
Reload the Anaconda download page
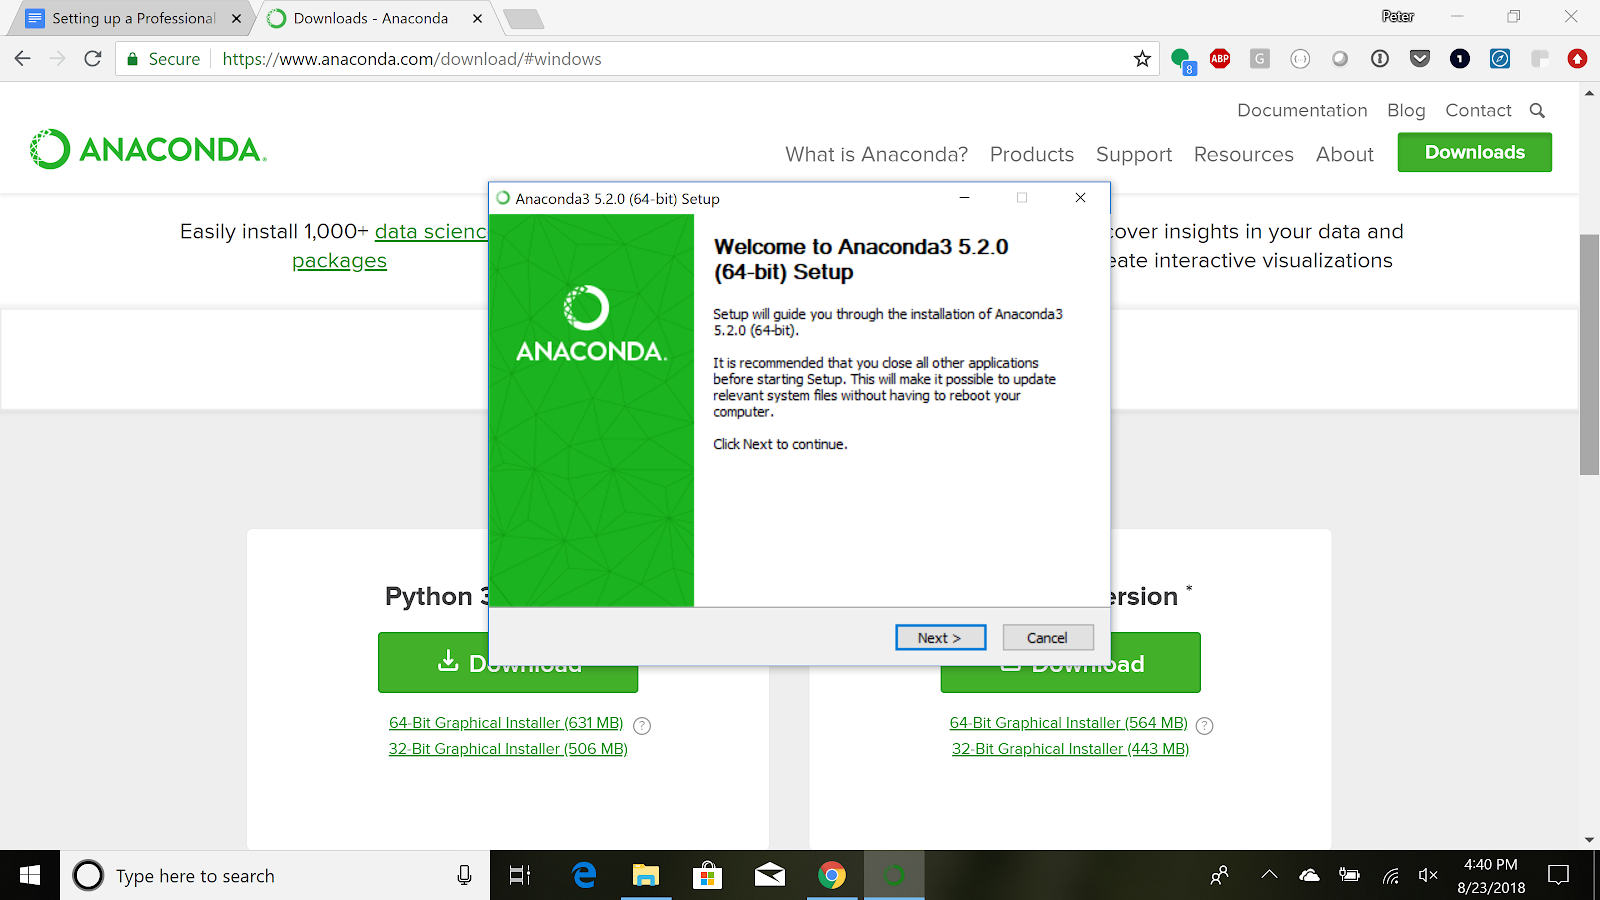(93, 59)
